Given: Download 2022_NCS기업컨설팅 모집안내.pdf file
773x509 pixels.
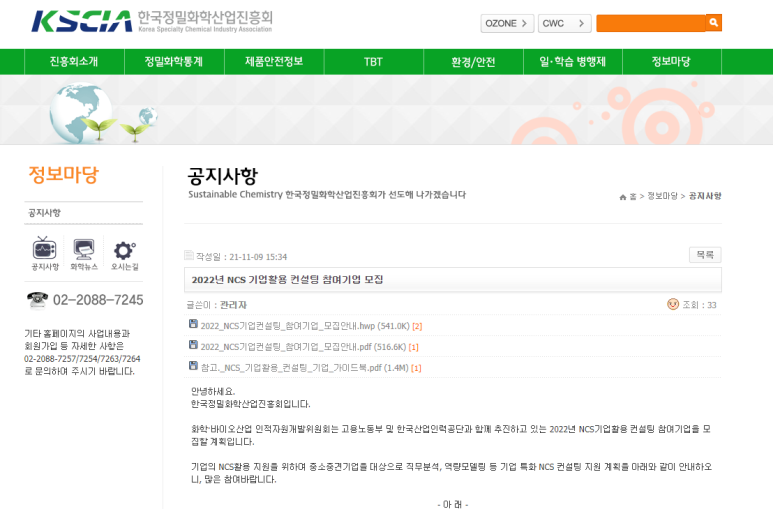Looking at the screenshot, I should (303, 347).
